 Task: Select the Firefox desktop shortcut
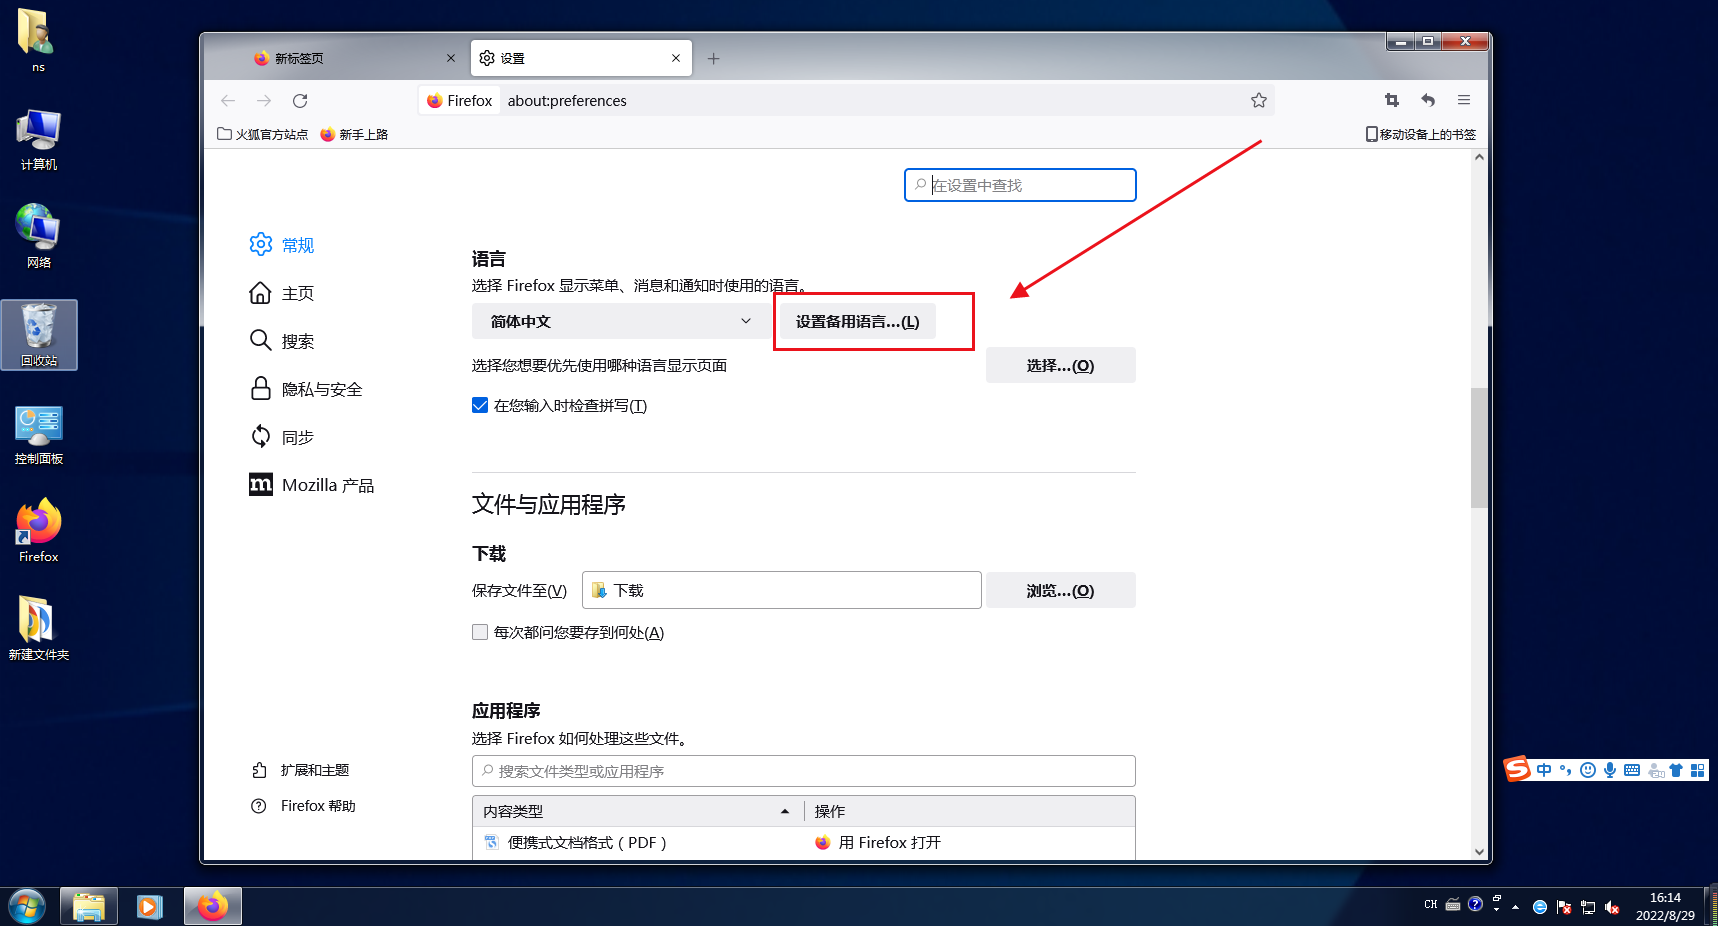[x=39, y=531]
